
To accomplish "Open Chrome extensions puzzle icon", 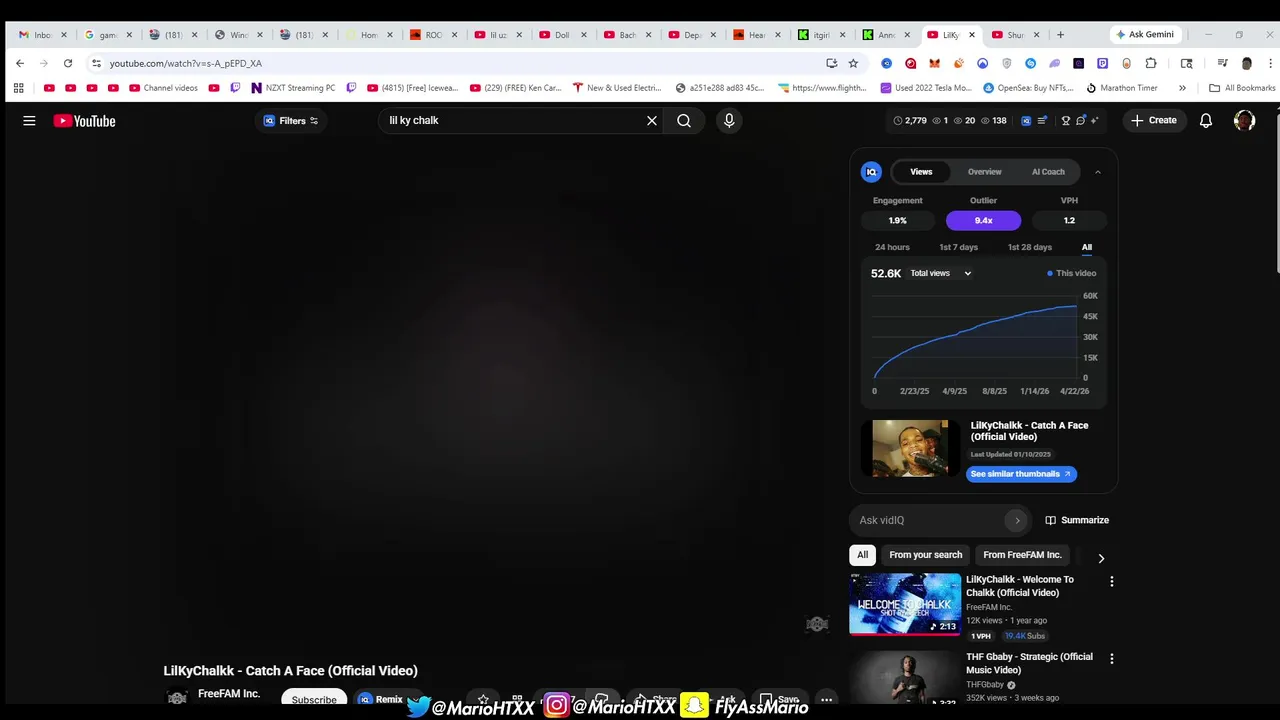I will [x=1151, y=63].
